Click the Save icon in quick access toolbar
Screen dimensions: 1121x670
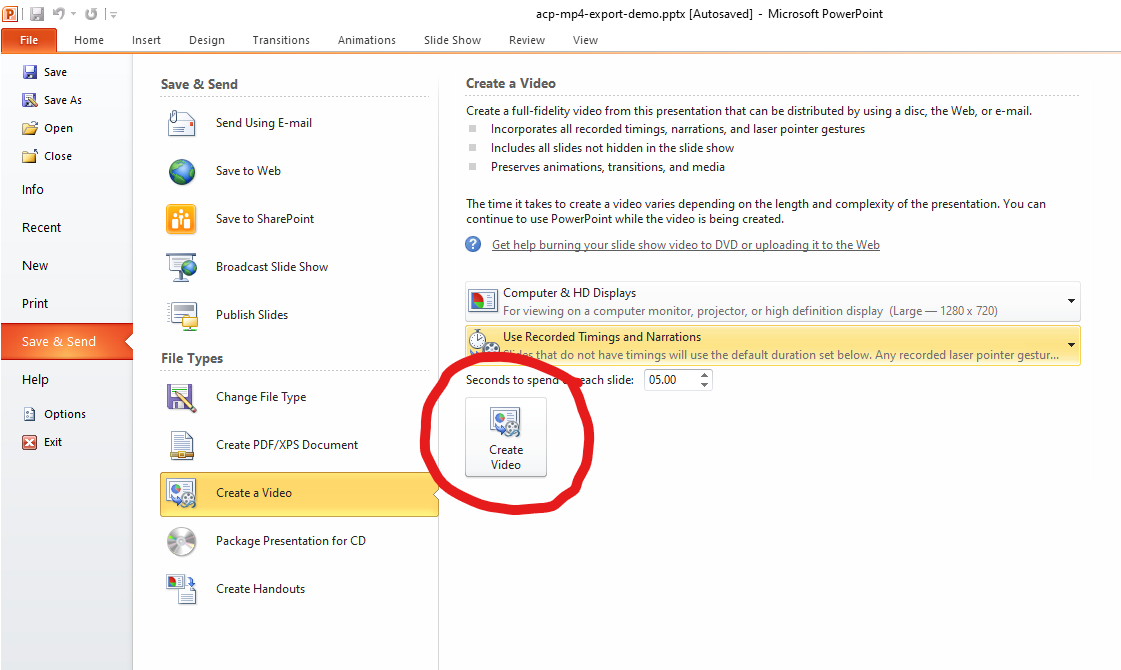[37, 14]
